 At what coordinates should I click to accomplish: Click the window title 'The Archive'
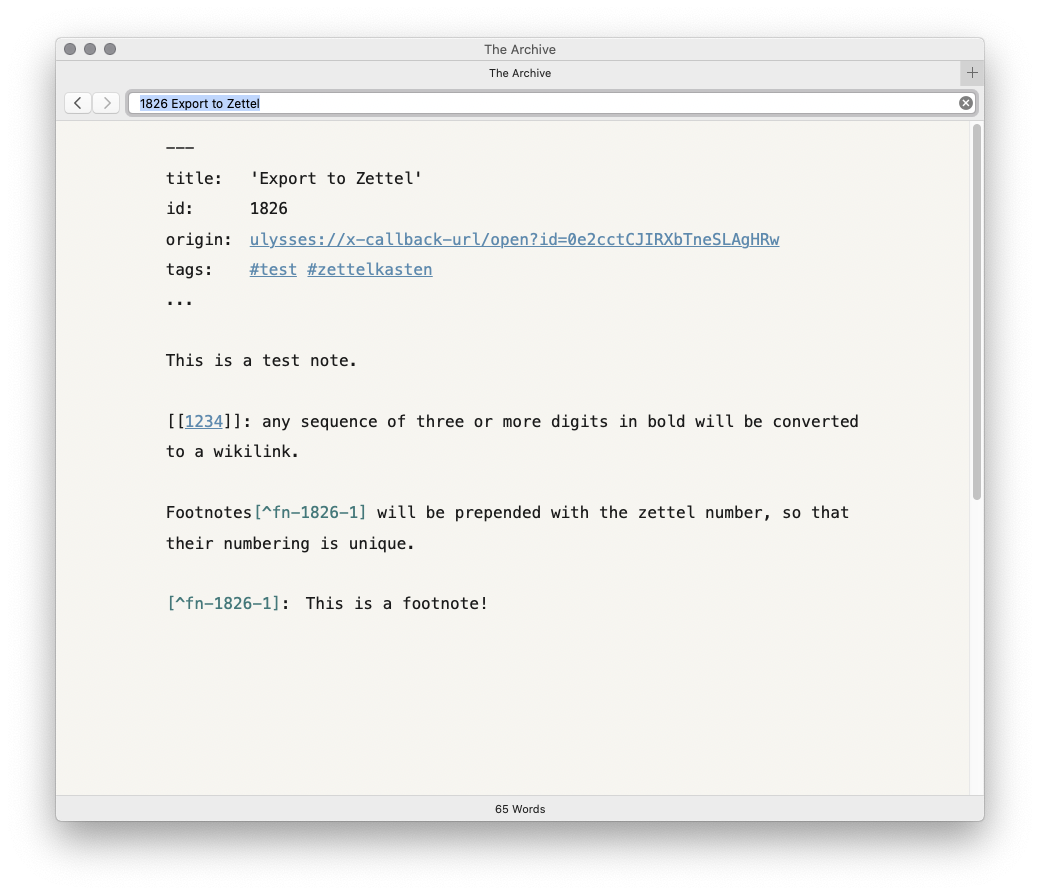point(520,49)
